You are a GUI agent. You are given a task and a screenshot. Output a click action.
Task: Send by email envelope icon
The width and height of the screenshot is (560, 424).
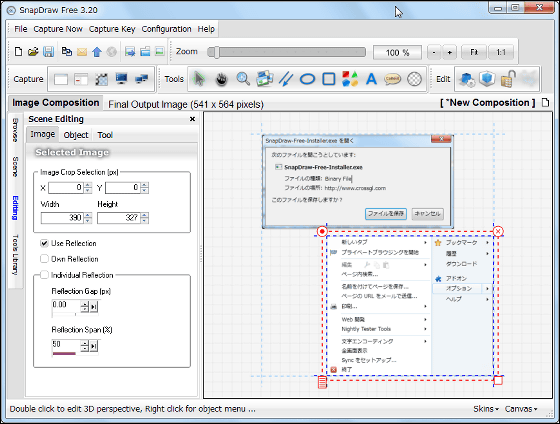click(x=82, y=52)
